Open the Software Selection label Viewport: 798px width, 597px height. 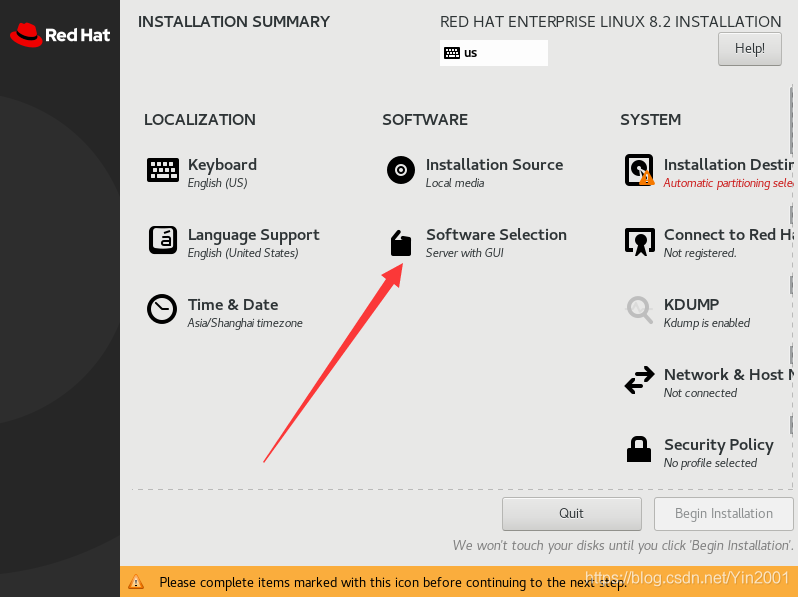tap(496, 235)
